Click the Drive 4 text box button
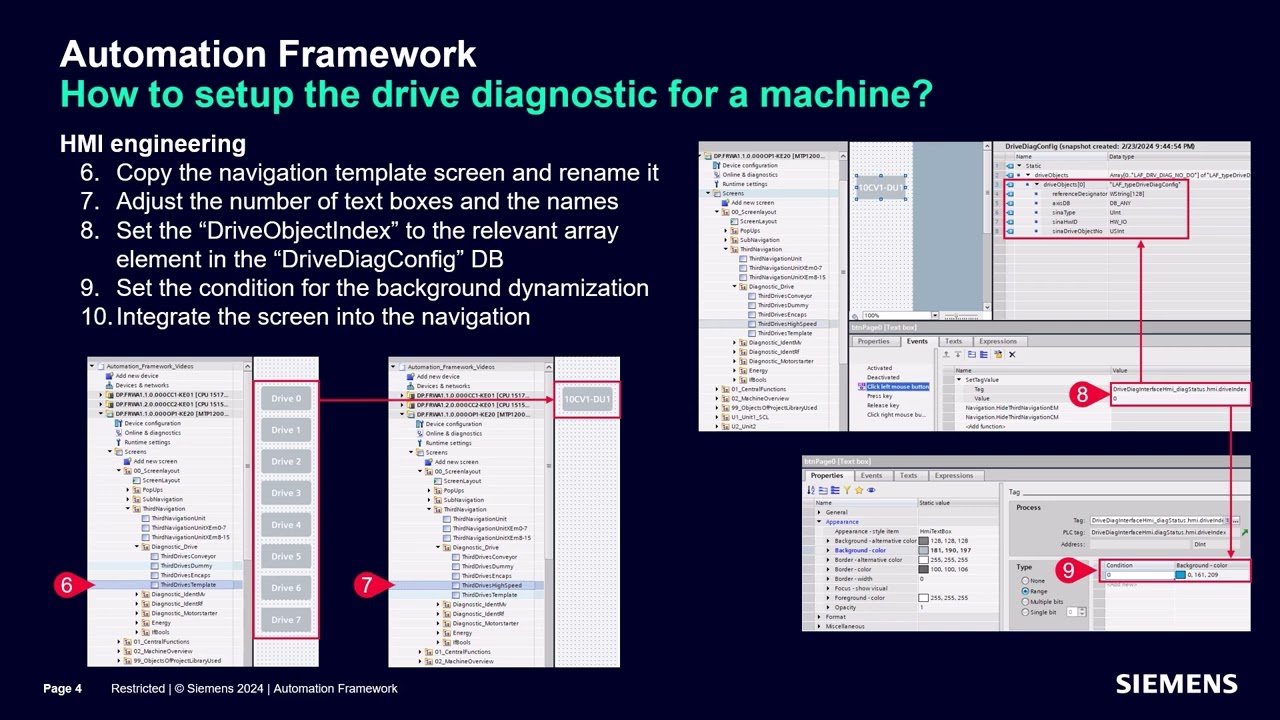The height and width of the screenshot is (720, 1280). click(x=286, y=524)
